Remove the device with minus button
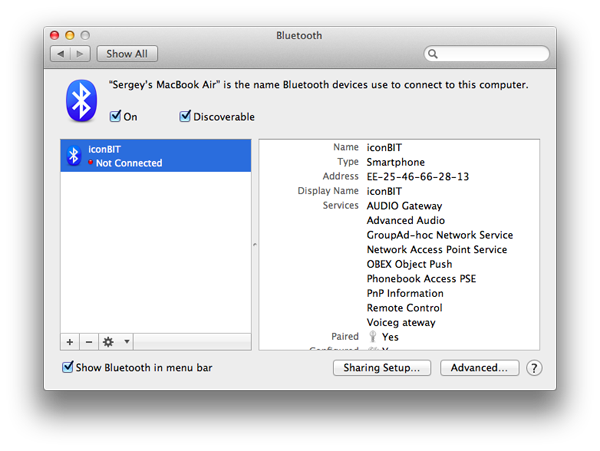The height and width of the screenshot is (451, 600). click(x=89, y=342)
